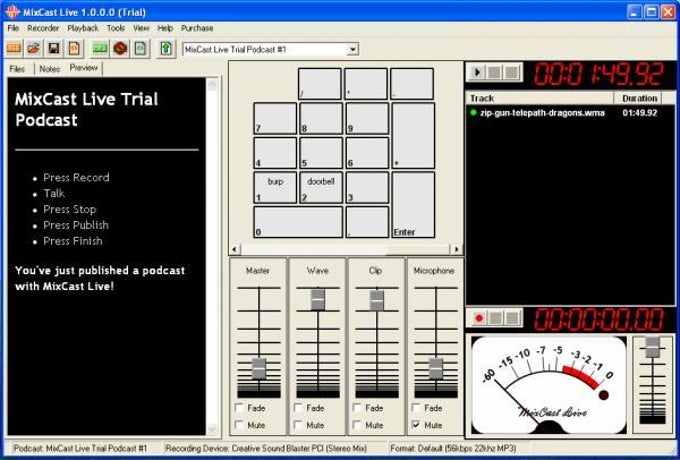Click the green document toolbar icon
680x460 pixels.
pyautogui.click(x=141, y=49)
